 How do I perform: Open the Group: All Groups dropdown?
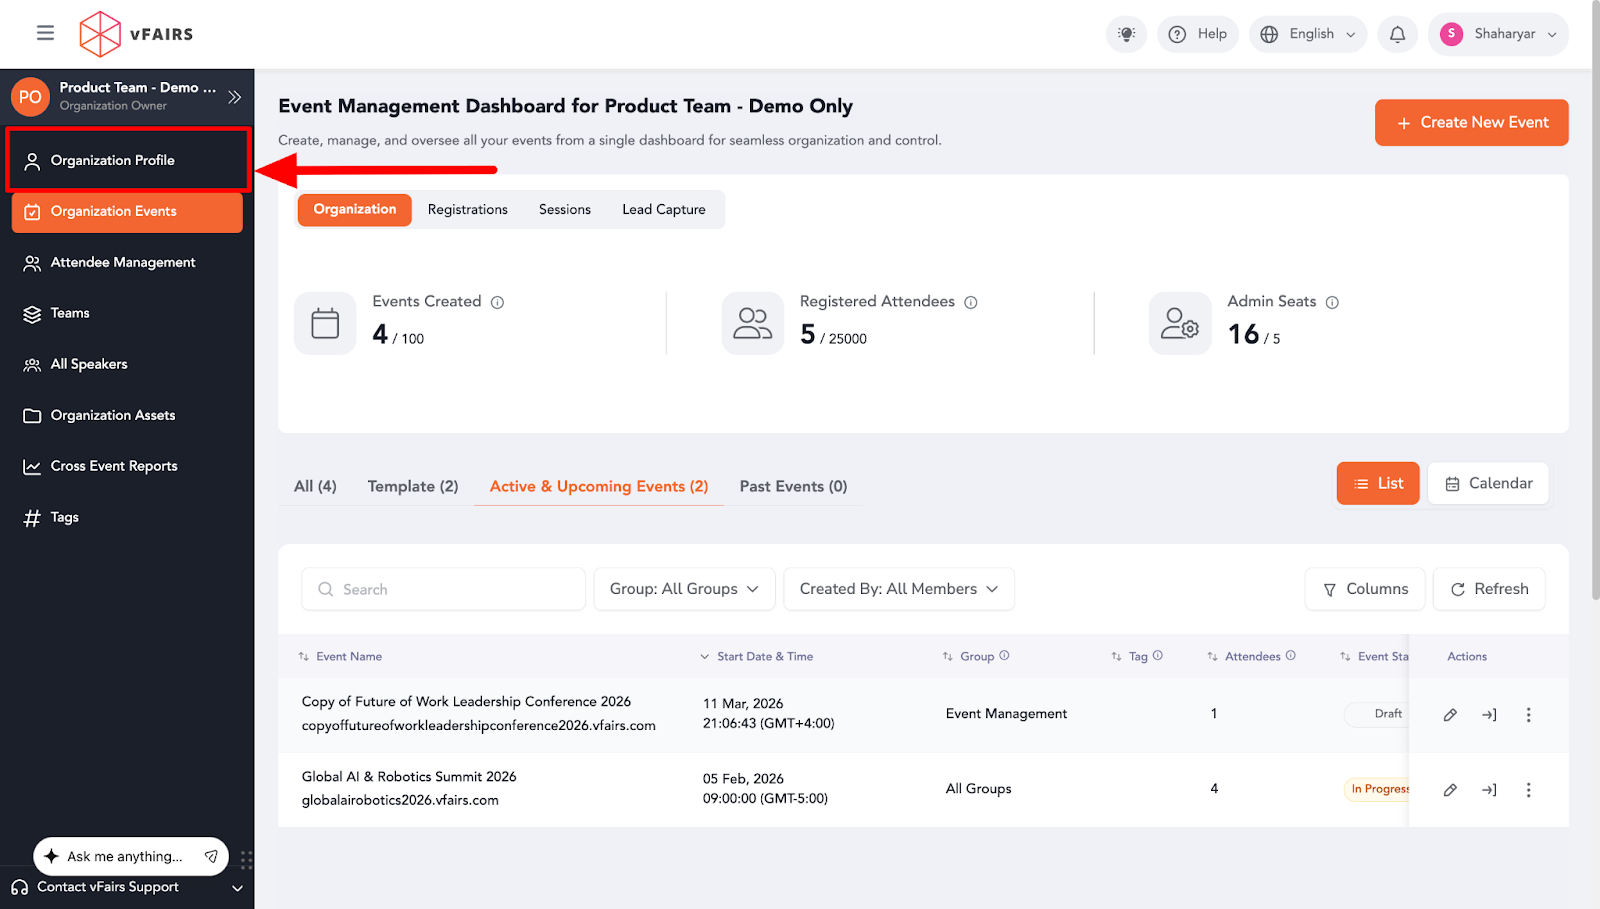point(684,589)
